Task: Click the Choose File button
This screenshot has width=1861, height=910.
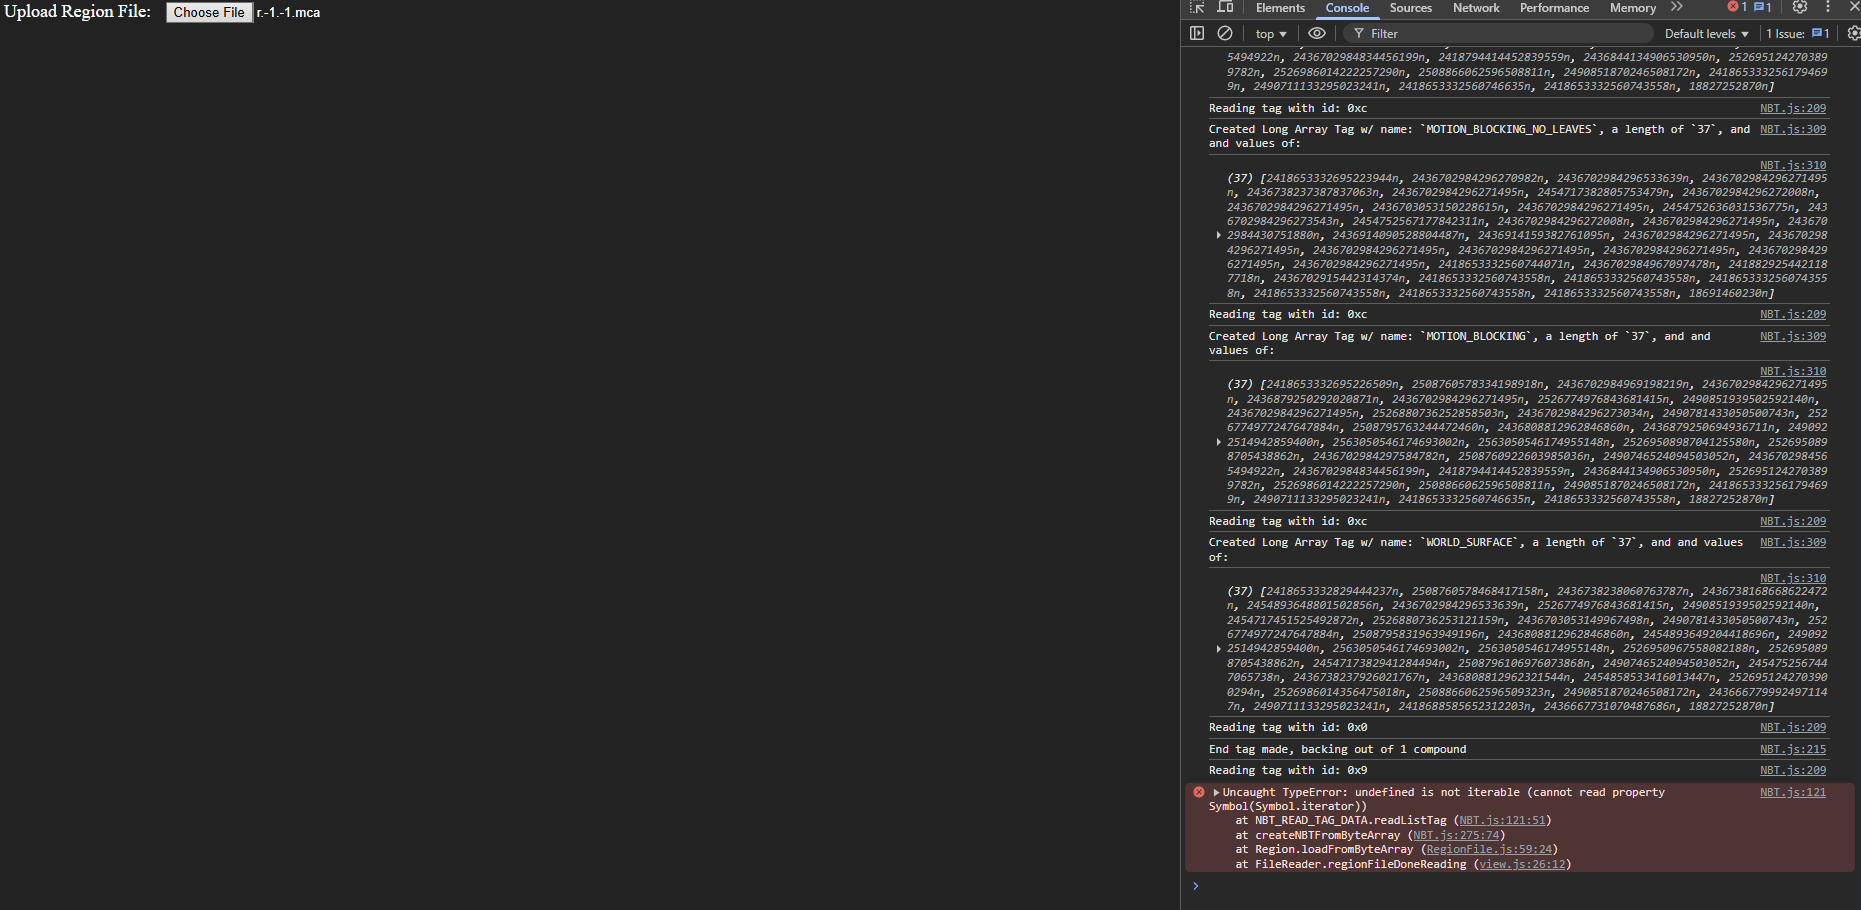Action: coord(209,13)
